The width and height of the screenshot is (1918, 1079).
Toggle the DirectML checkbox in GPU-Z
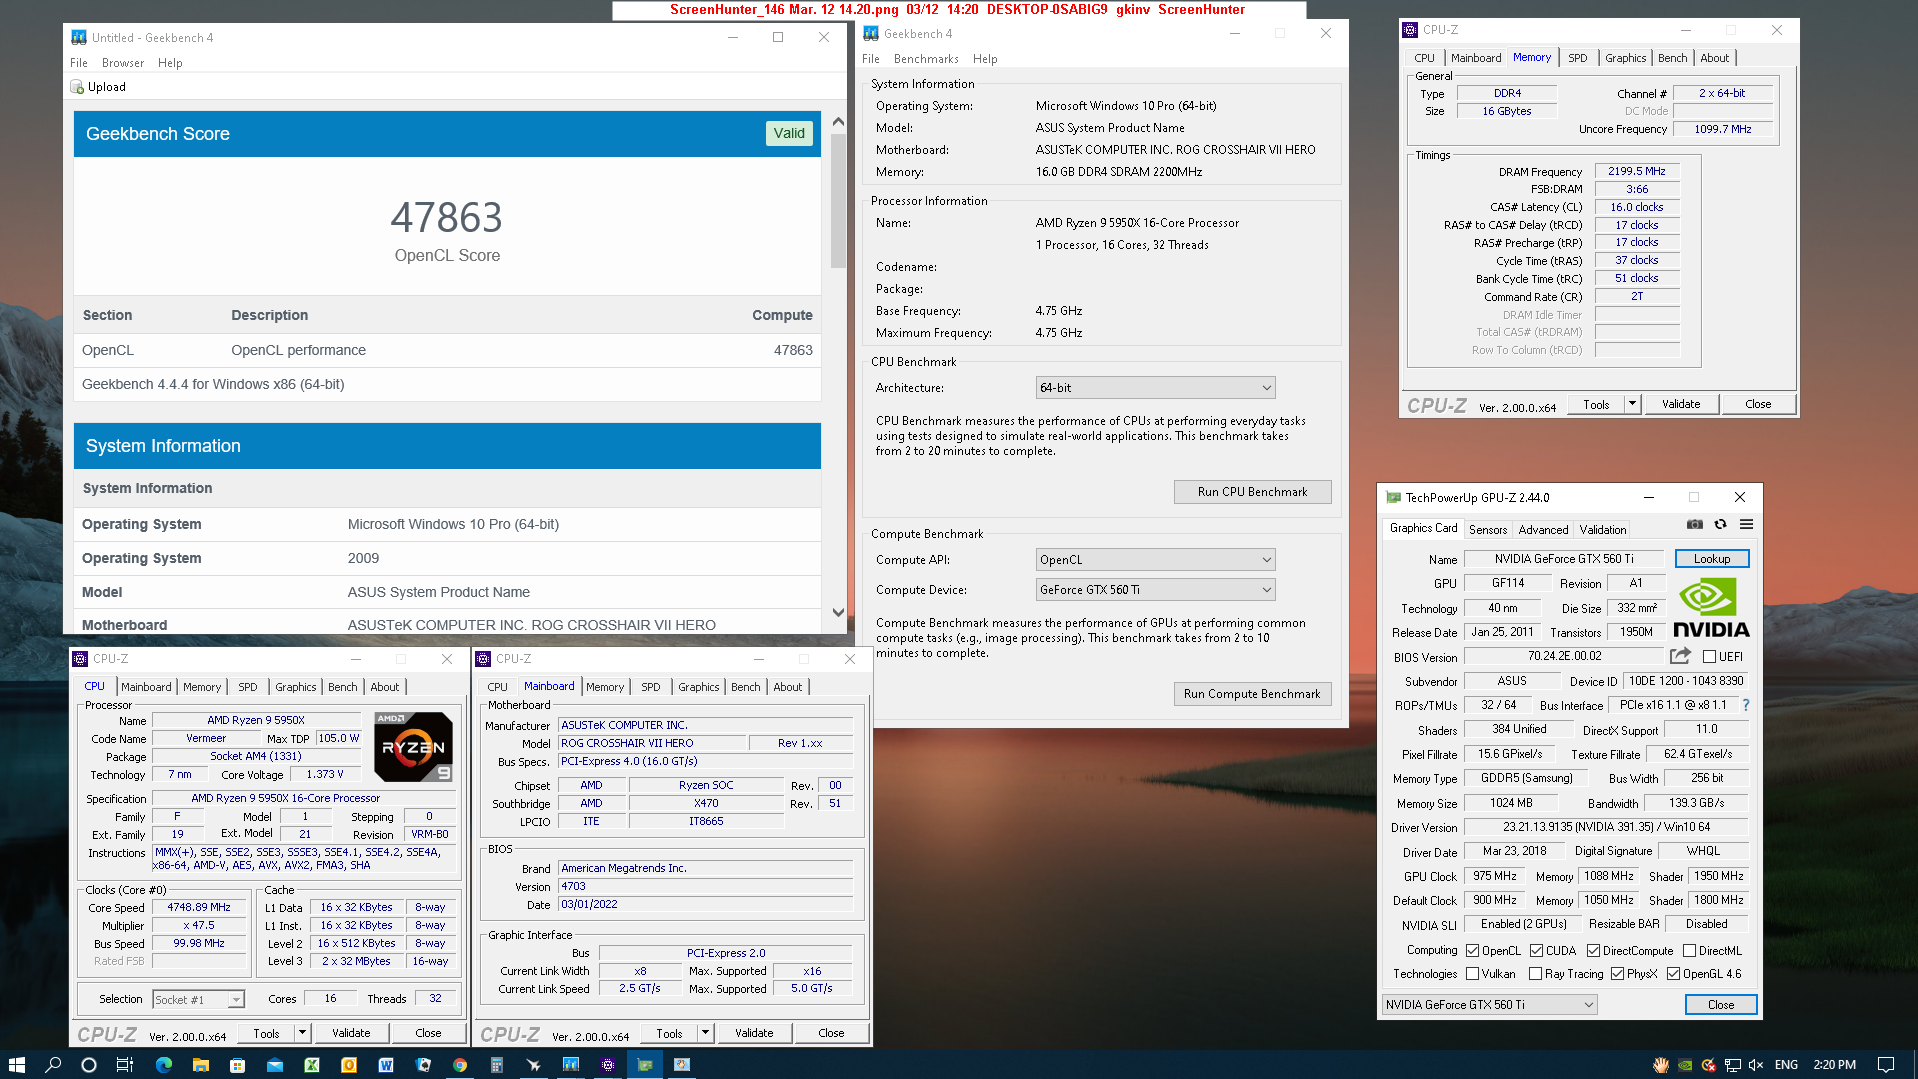(1689, 951)
